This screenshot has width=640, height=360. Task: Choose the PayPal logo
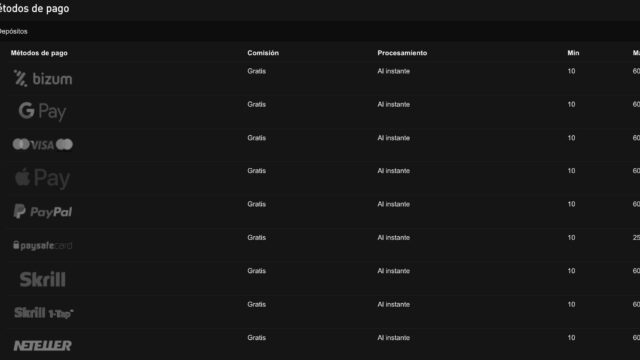pyautogui.click(x=42, y=211)
